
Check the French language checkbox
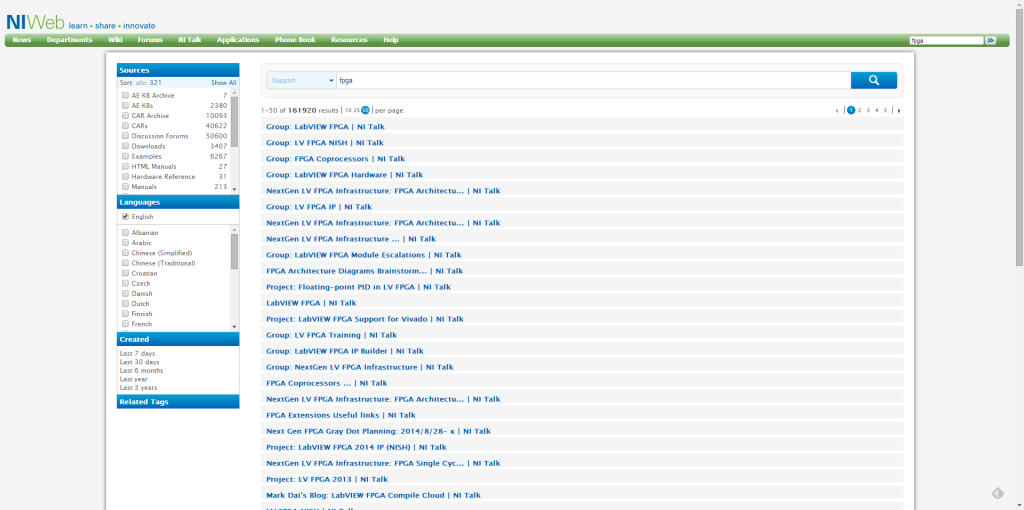(x=125, y=324)
